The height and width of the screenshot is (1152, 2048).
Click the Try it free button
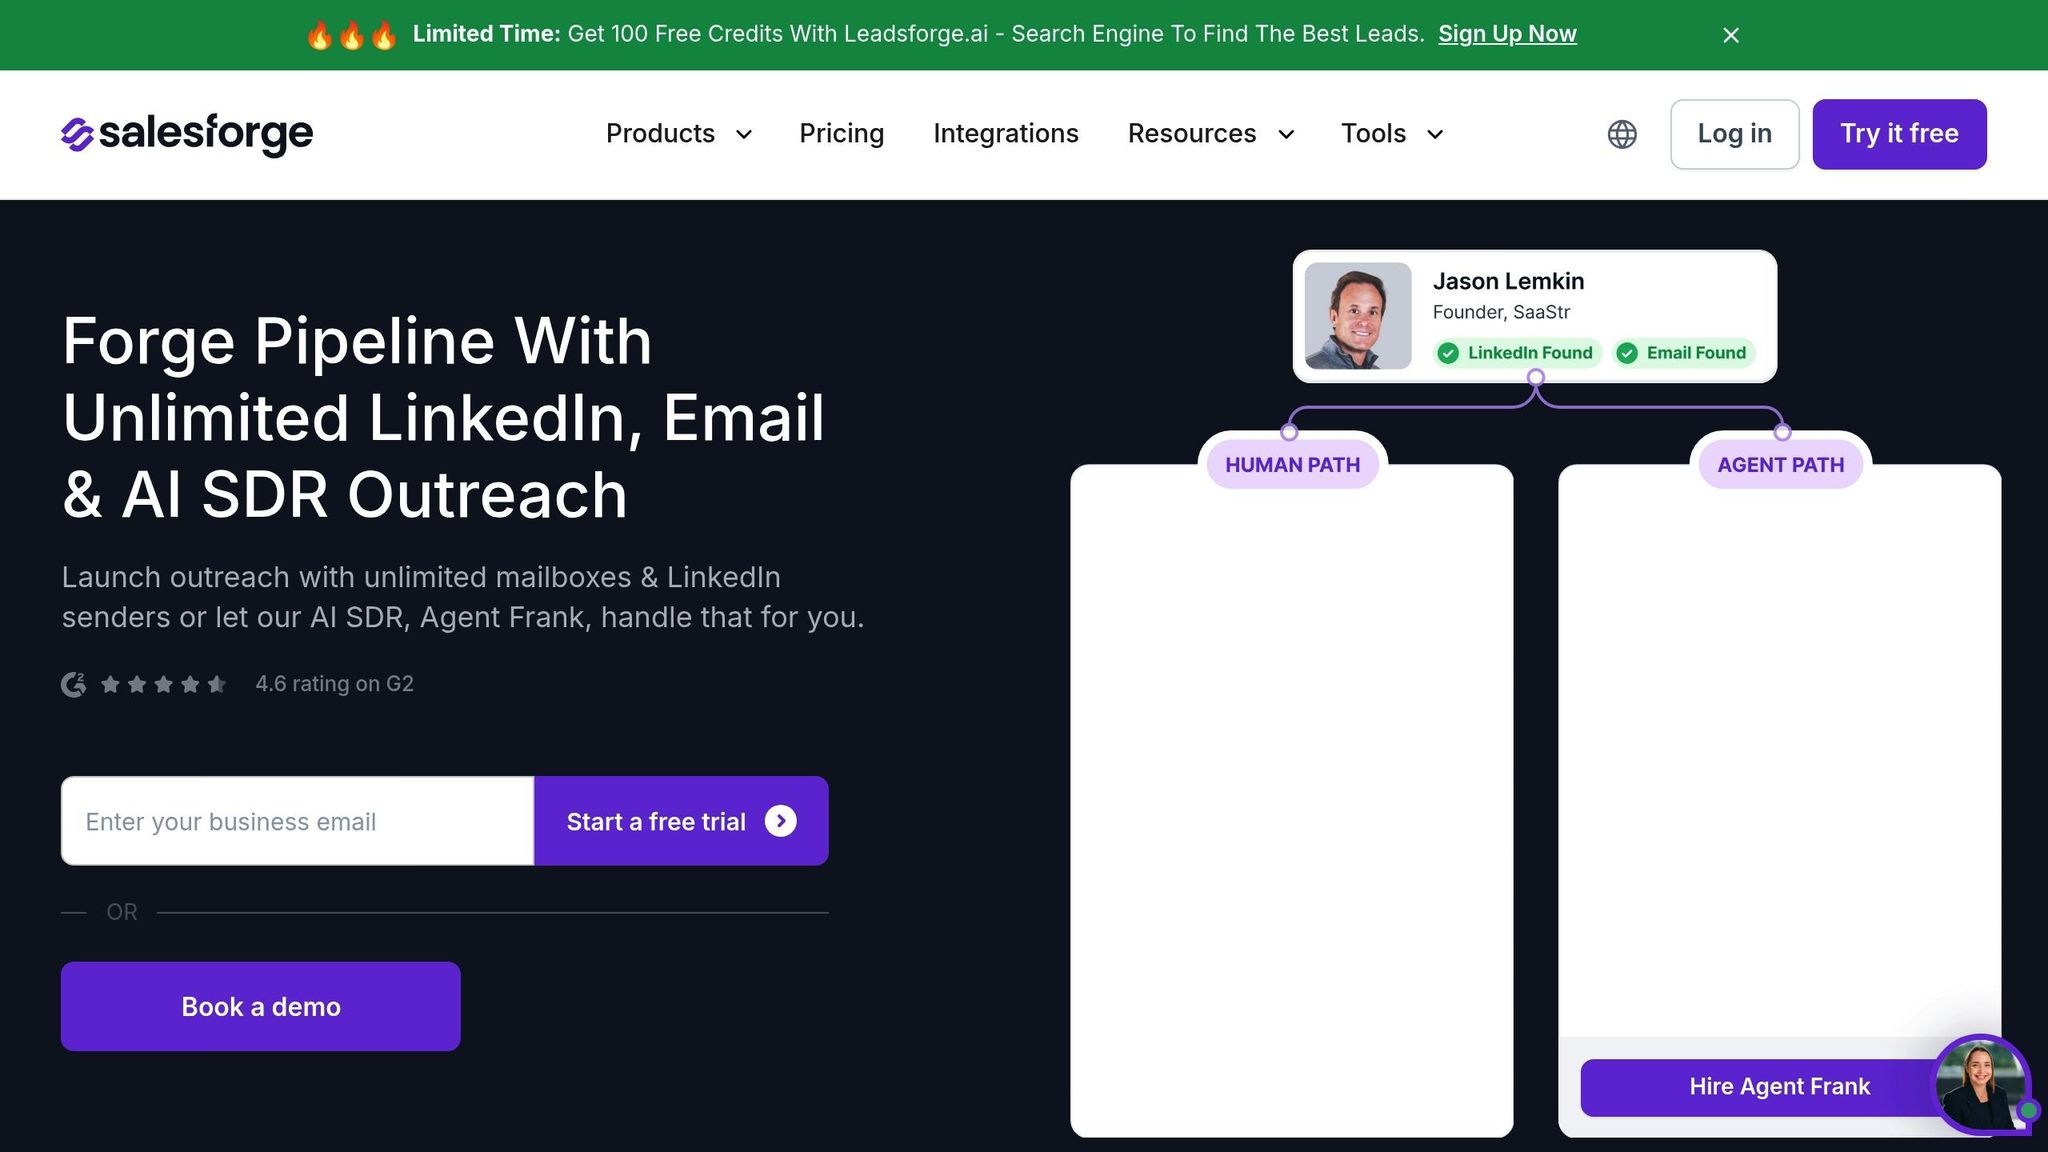(1899, 134)
